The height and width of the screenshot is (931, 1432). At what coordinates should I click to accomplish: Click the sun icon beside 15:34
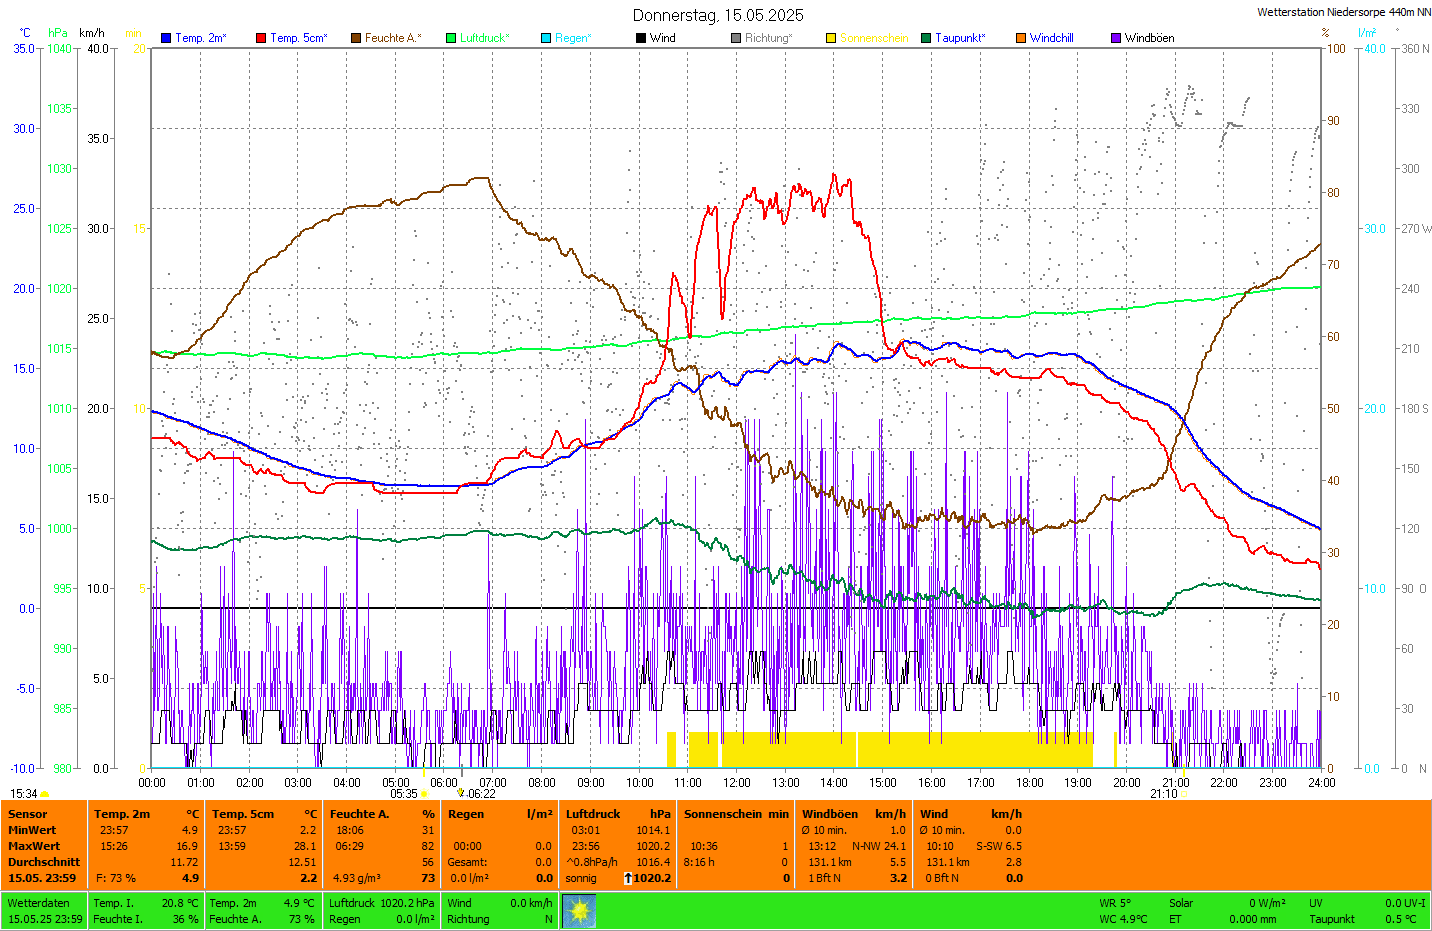45,794
